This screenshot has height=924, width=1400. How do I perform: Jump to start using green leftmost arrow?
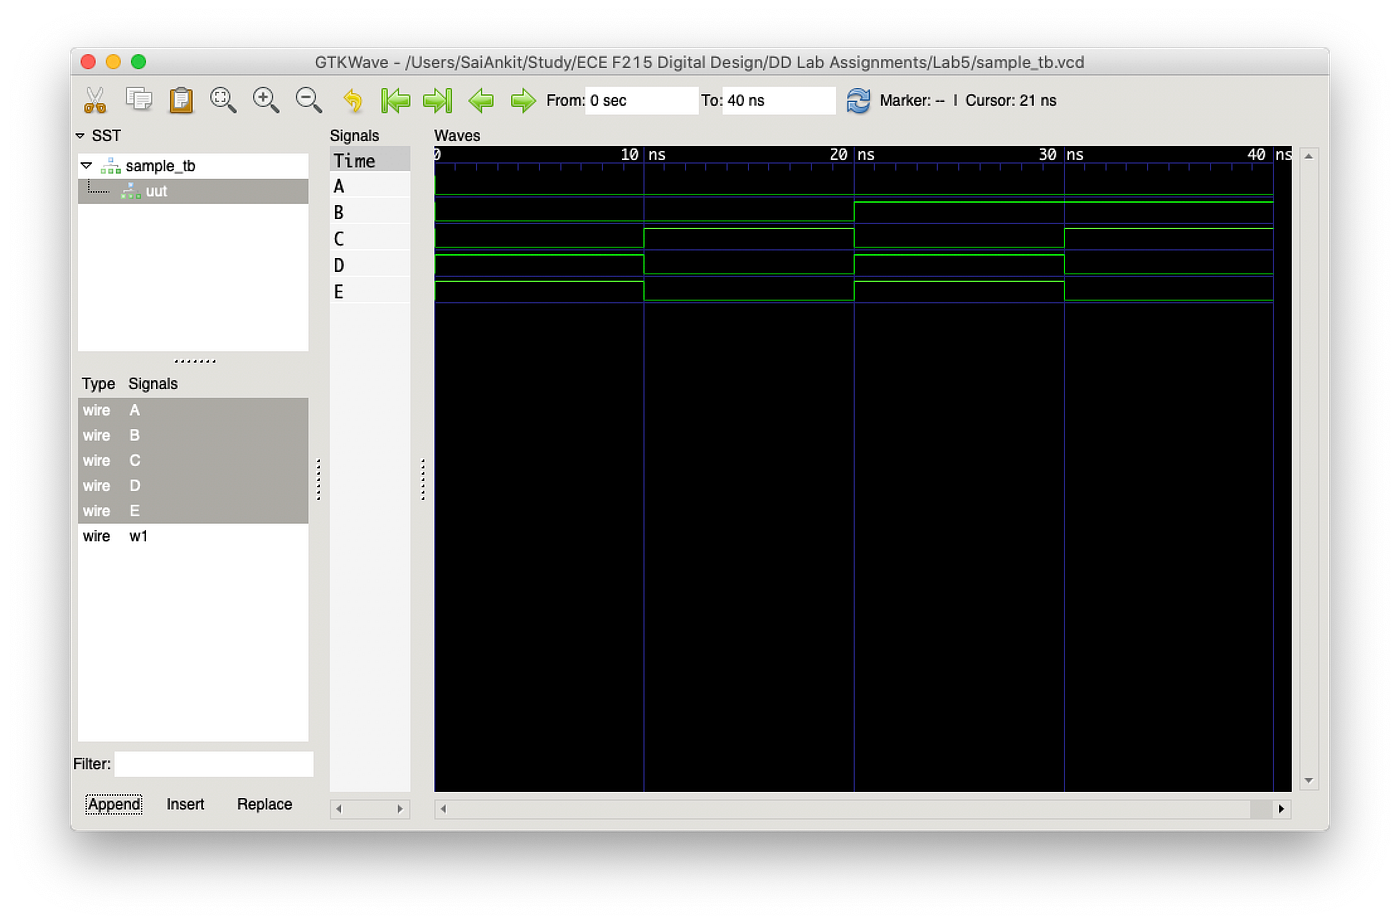coord(395,100)
